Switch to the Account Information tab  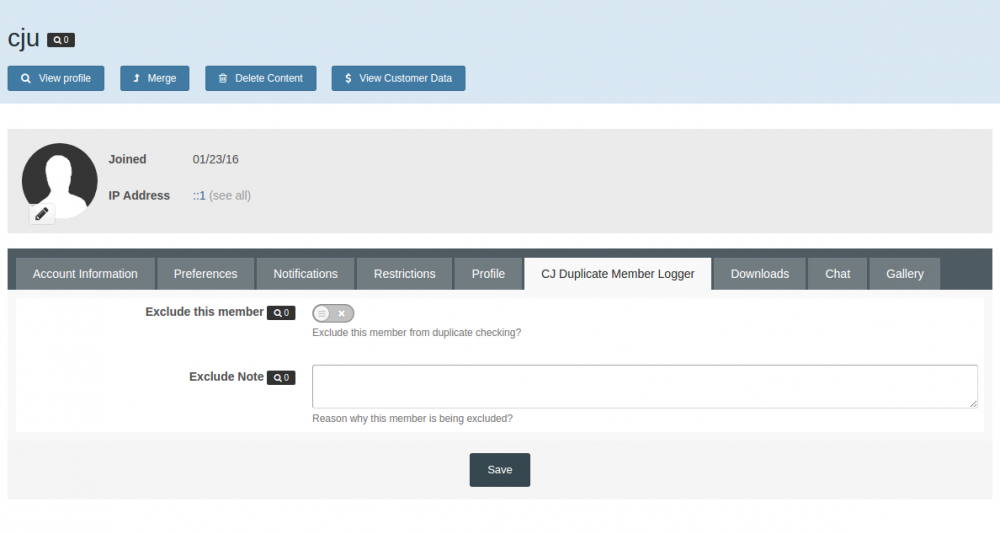click(x=85, y=274)
